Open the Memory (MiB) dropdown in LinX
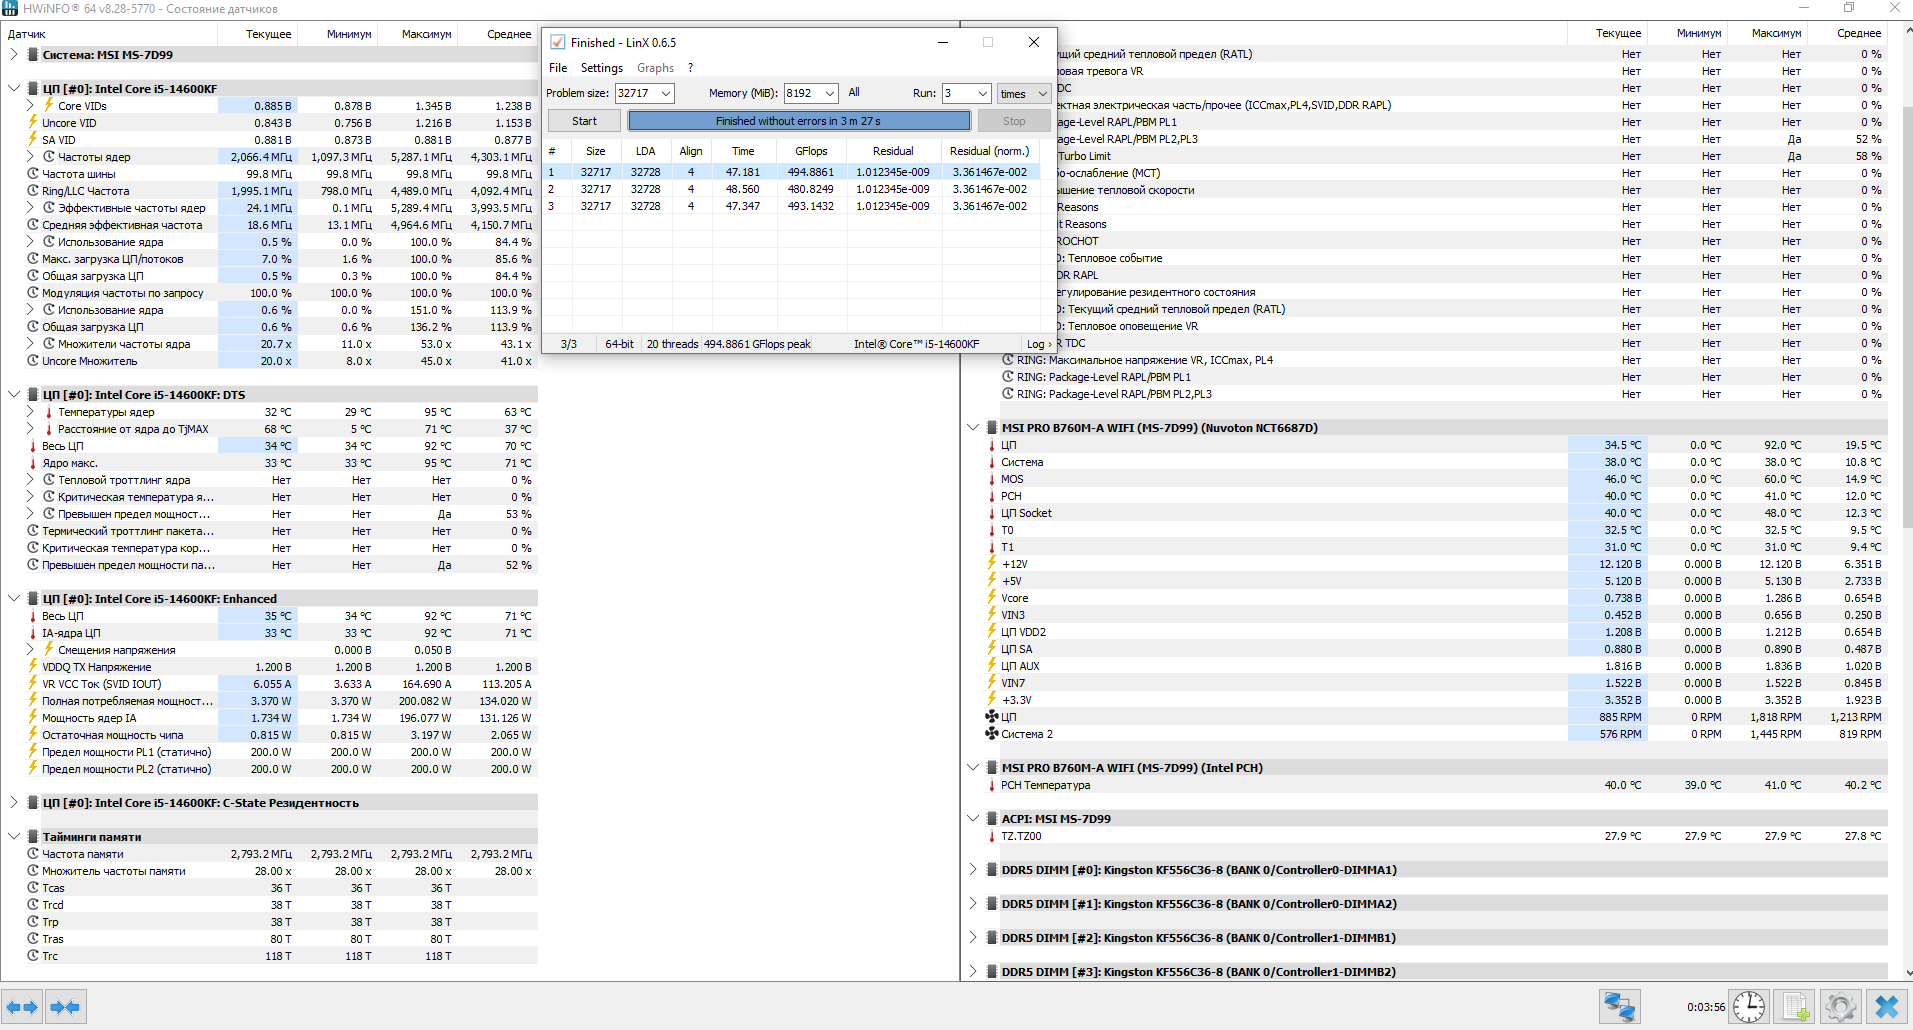 point(830,93)
